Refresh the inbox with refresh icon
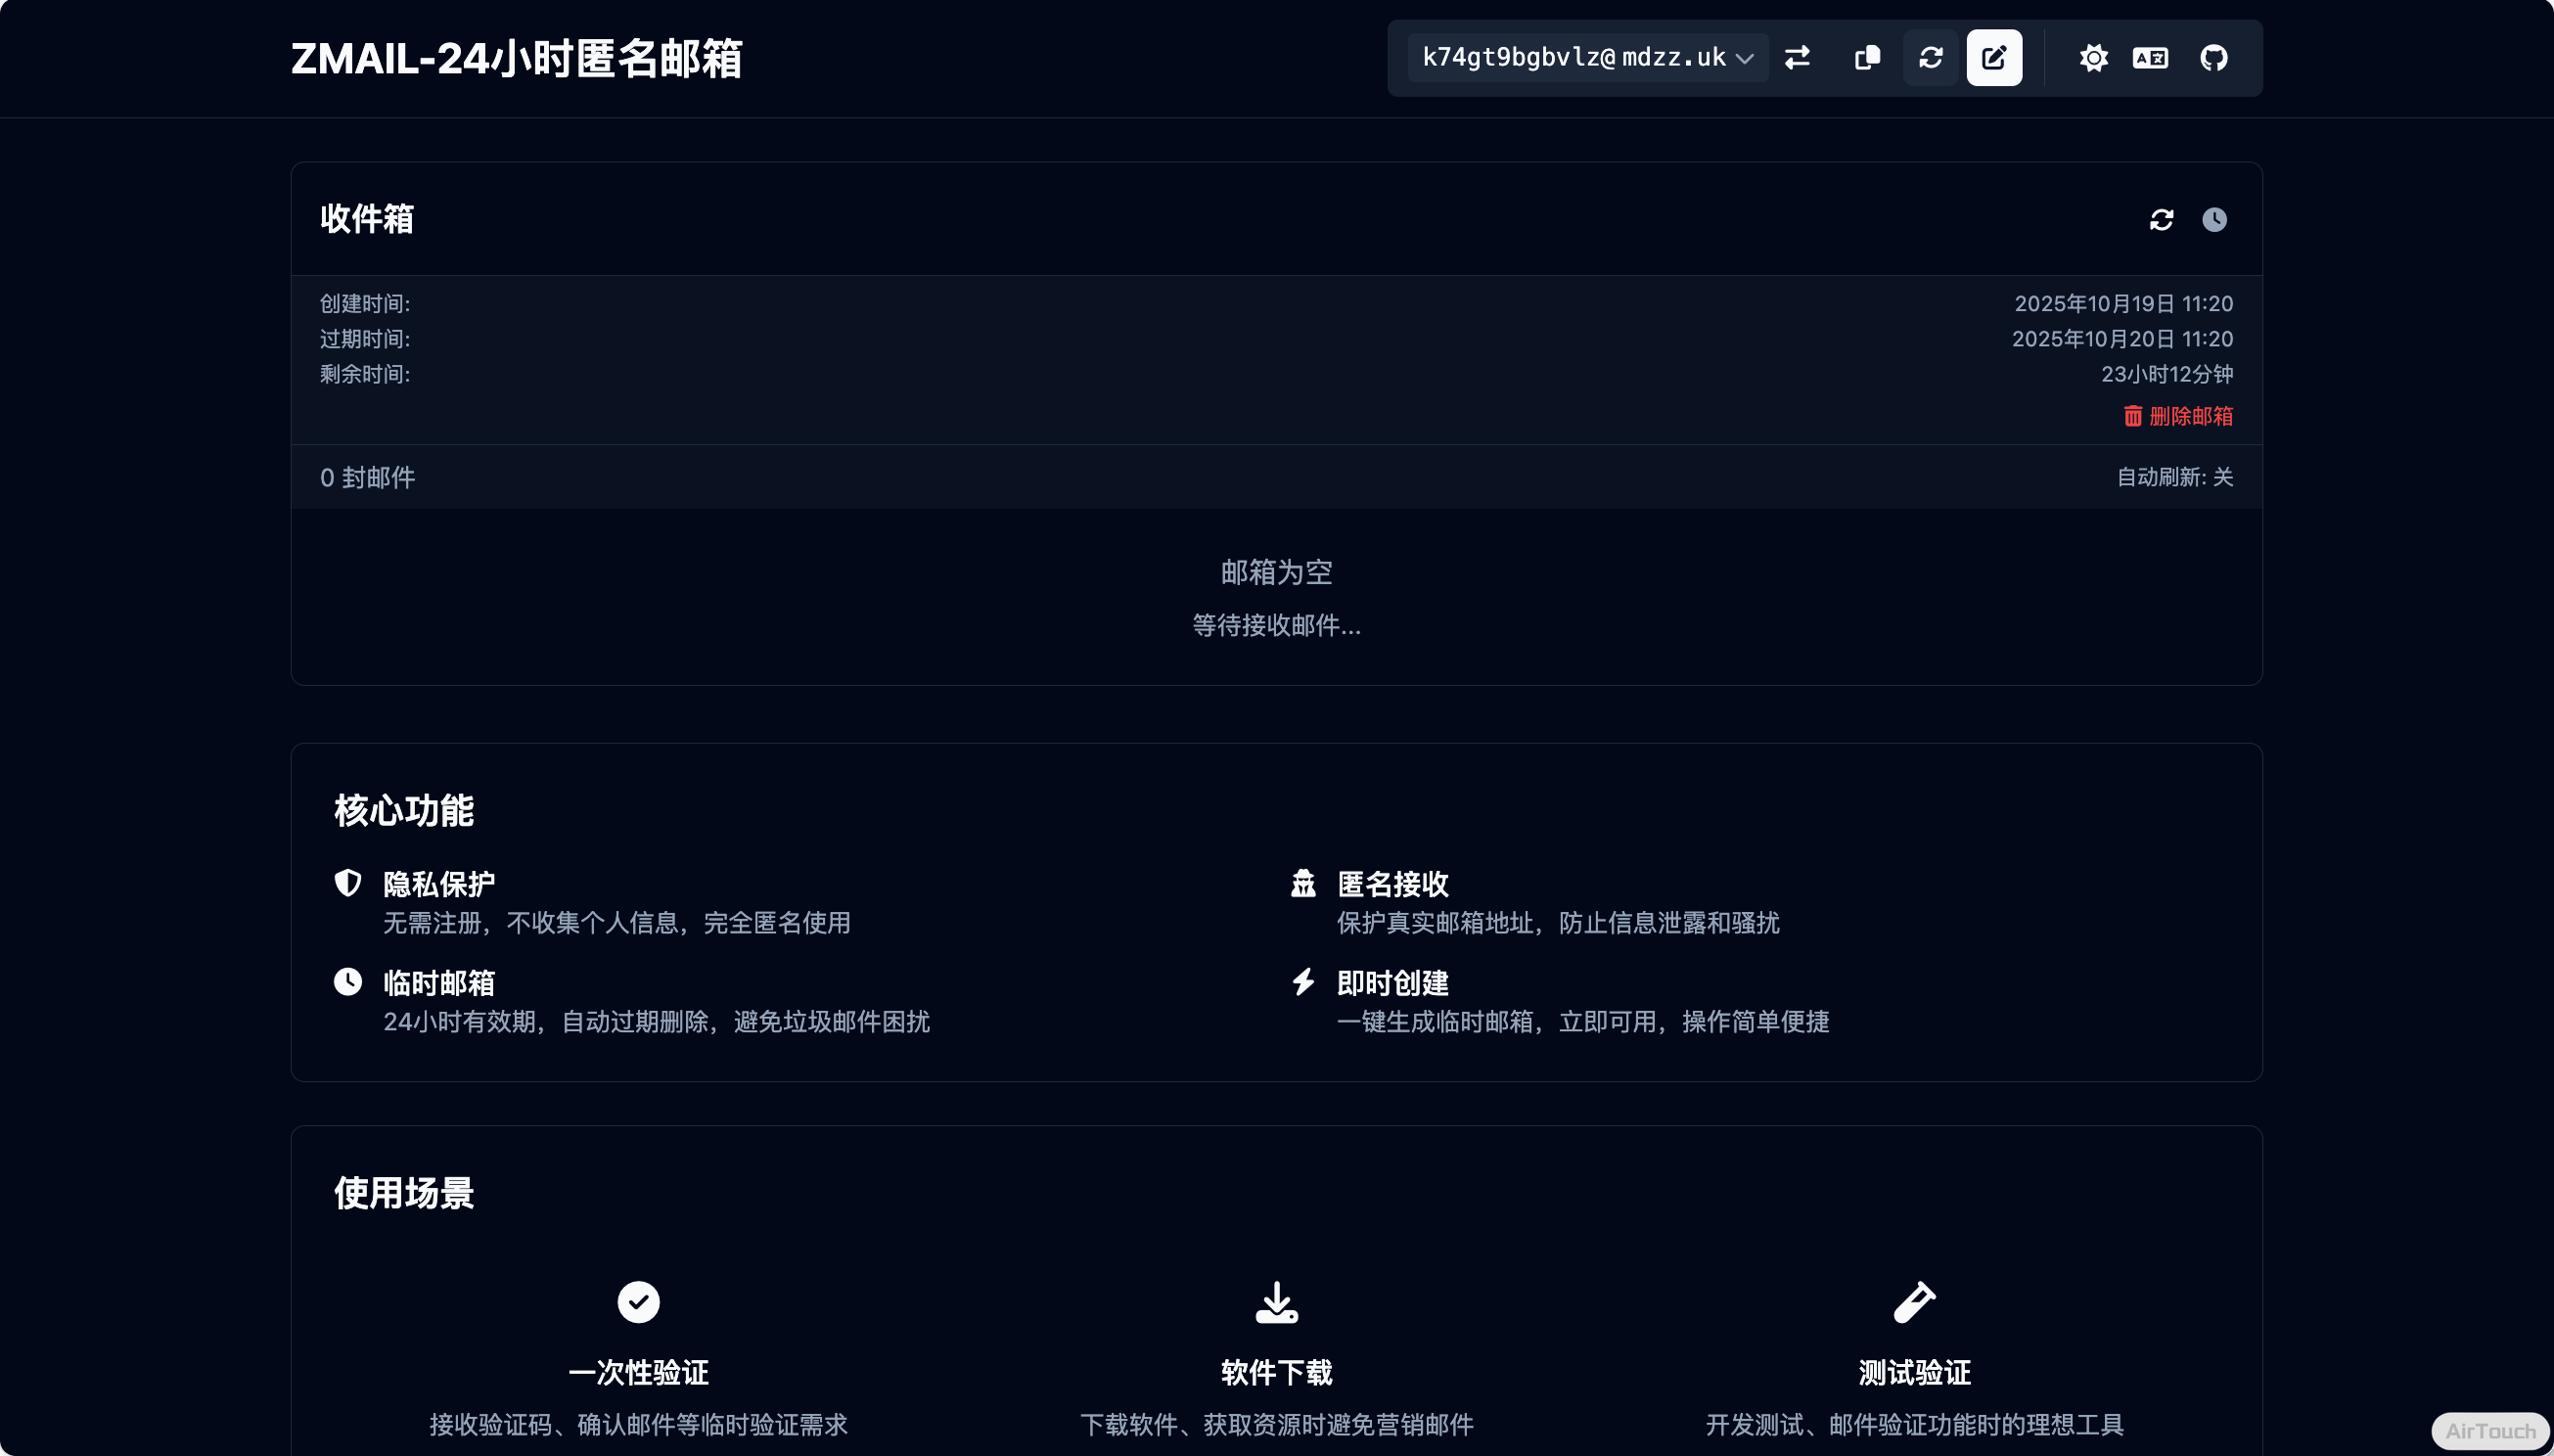Viewport: 2554px width, 1456px height. pos(2161,219)
